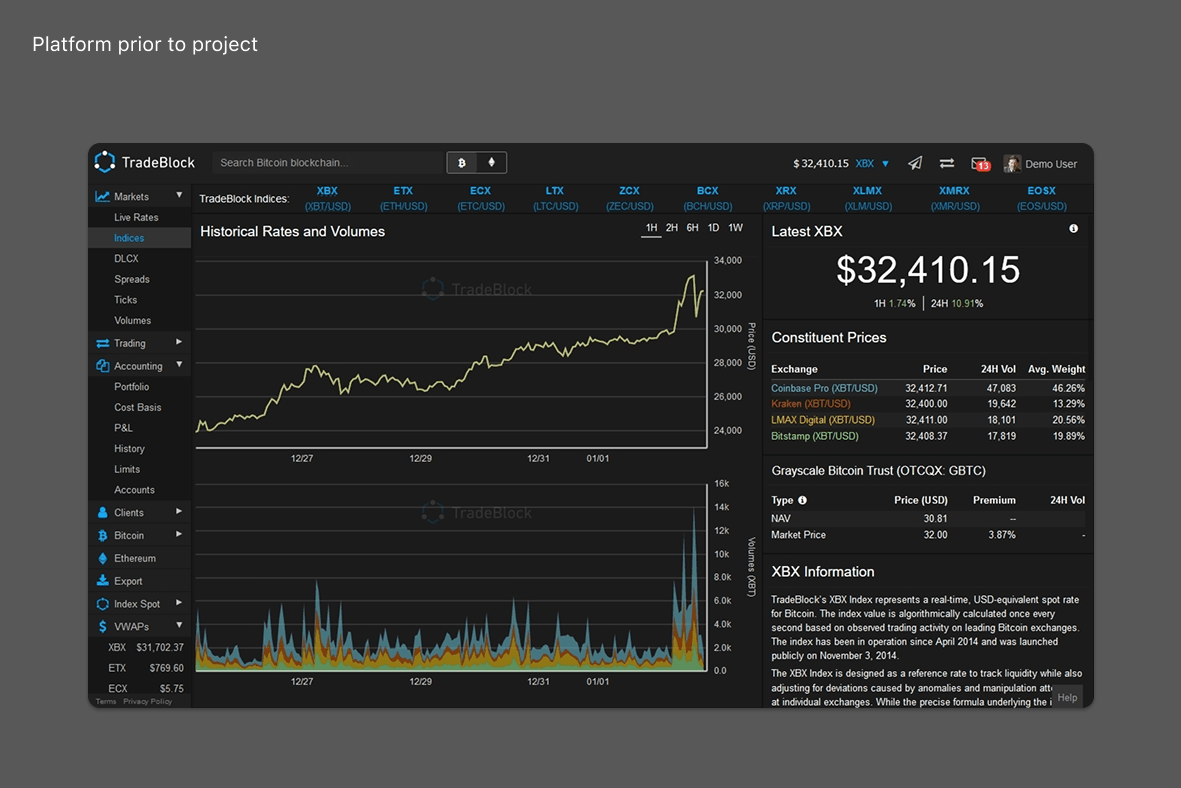Switch search to Bitcoin blockchain icon
Image resolution: width=1181 pixels, height=788 pixels.
(462, 163)
